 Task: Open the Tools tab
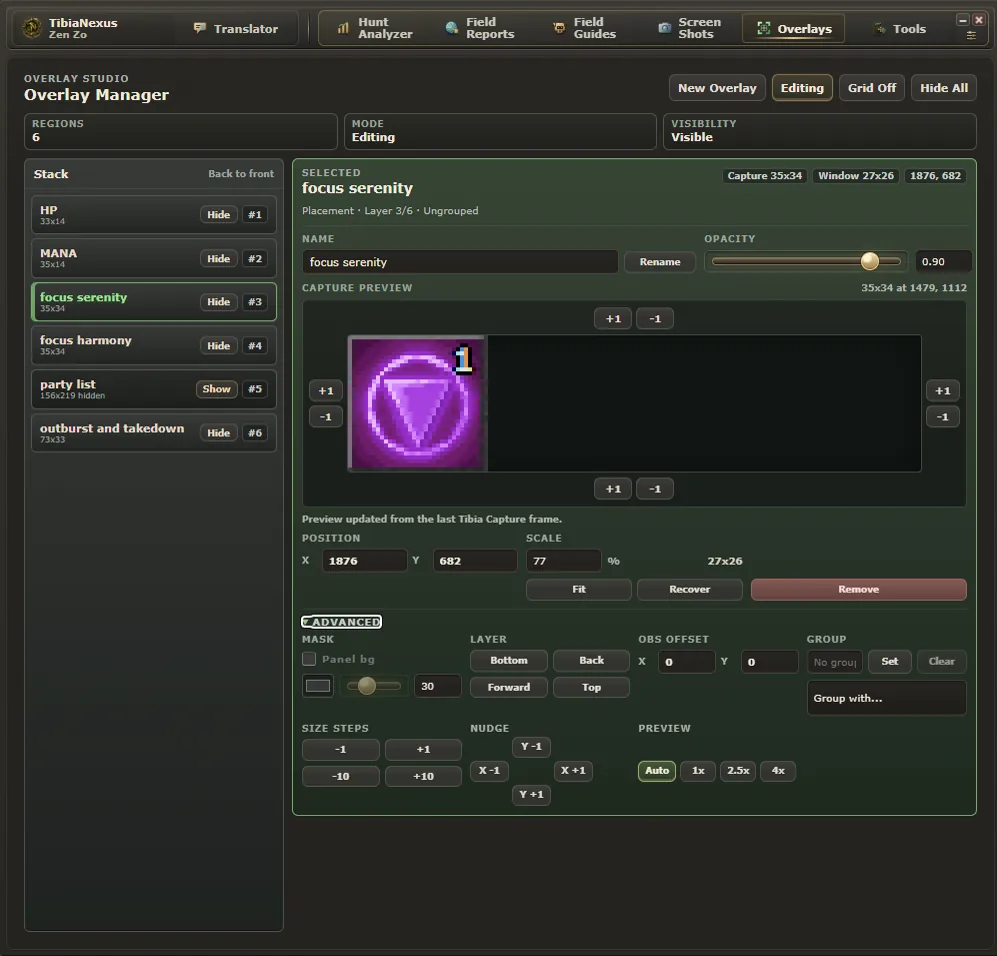coord(900,29)
